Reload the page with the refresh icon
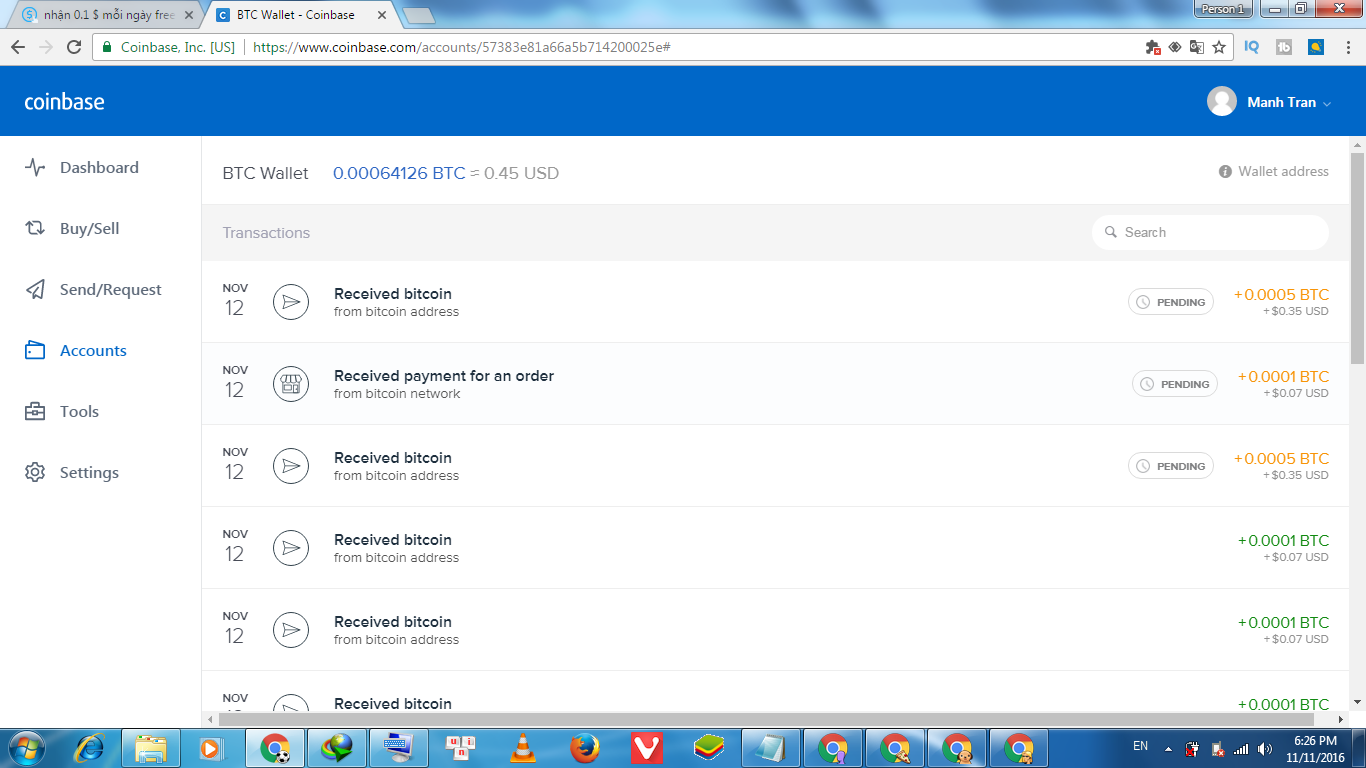This screenshot has width=1366, height=768. point(74,47)
